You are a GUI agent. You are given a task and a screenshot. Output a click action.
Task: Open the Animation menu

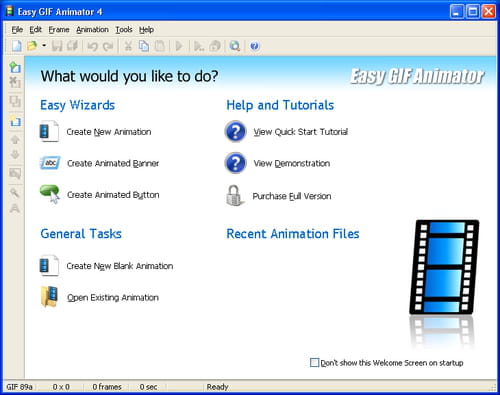coord(92,30)
